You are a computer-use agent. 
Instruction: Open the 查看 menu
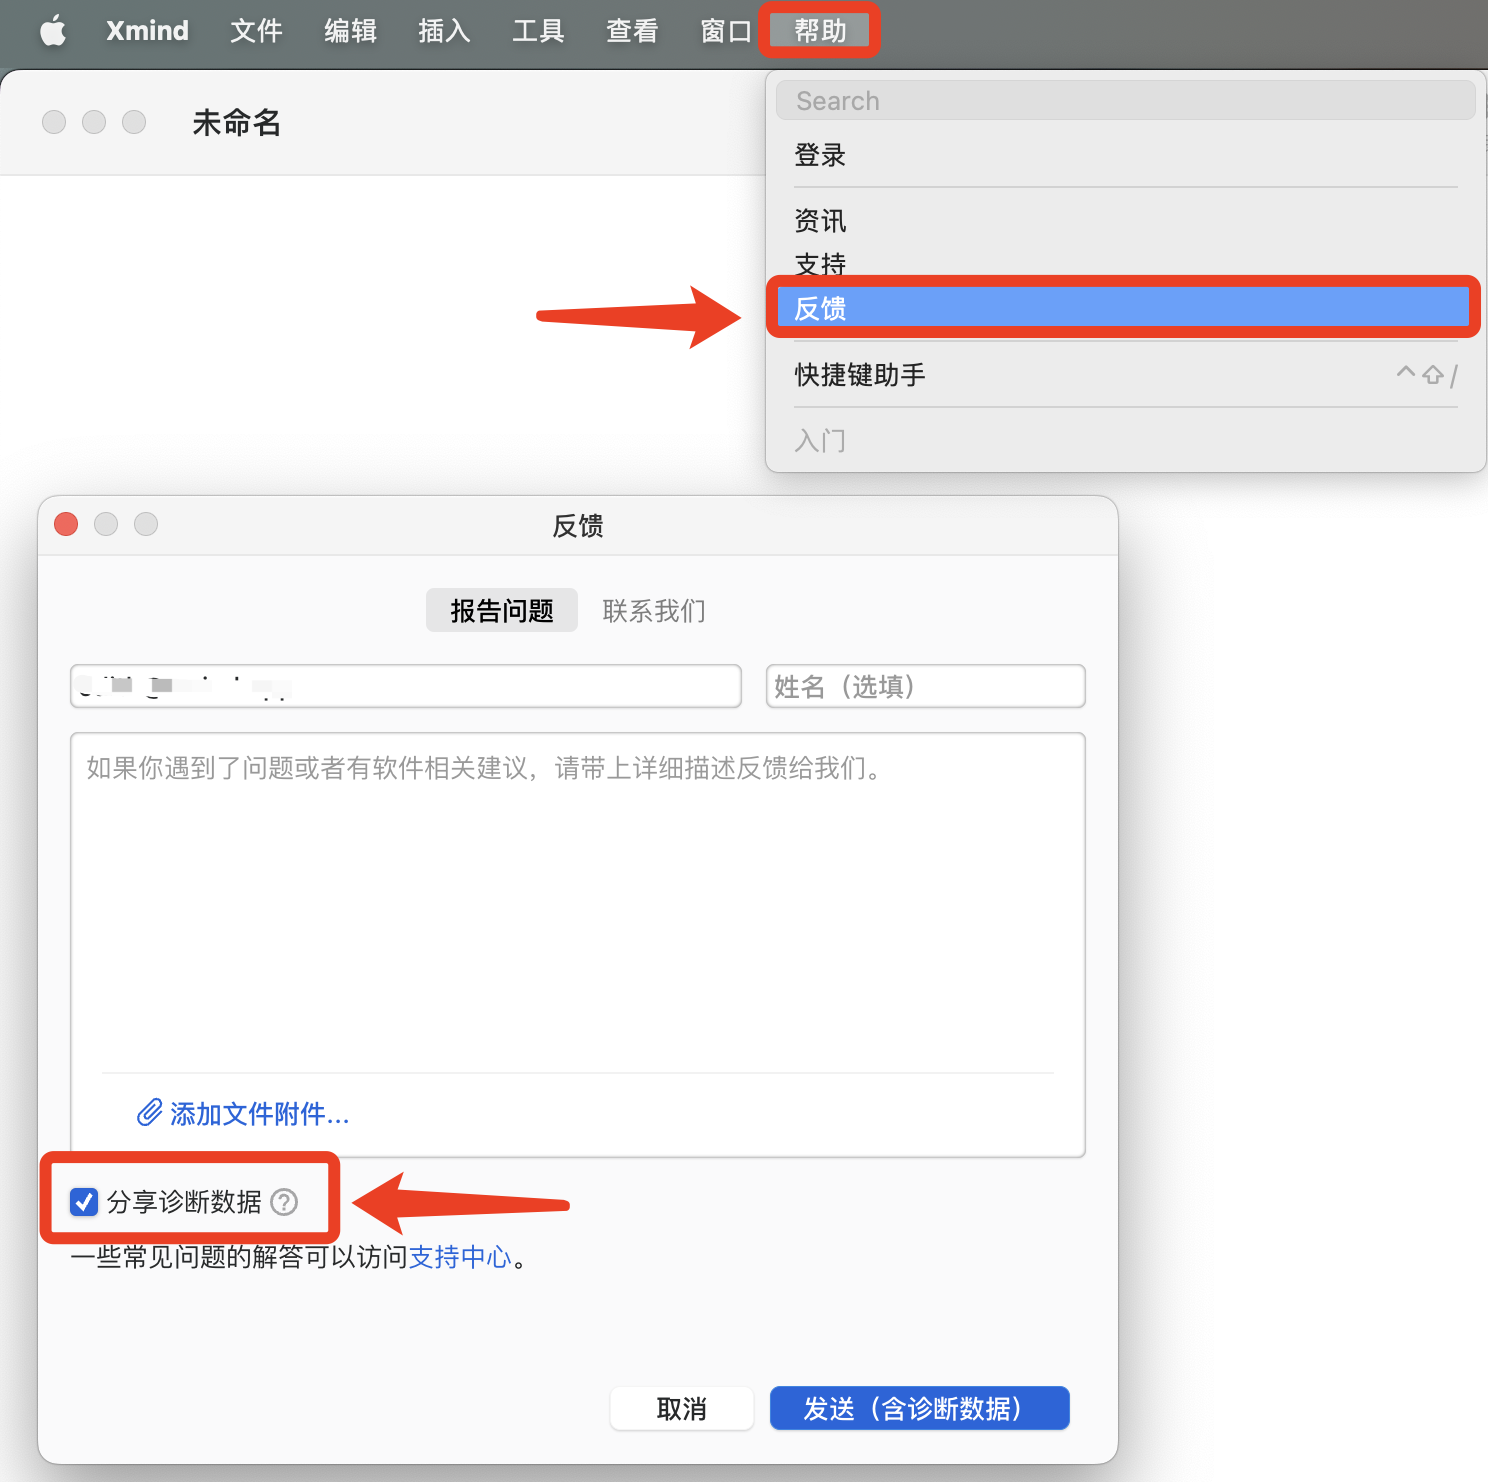pos(632,31)
